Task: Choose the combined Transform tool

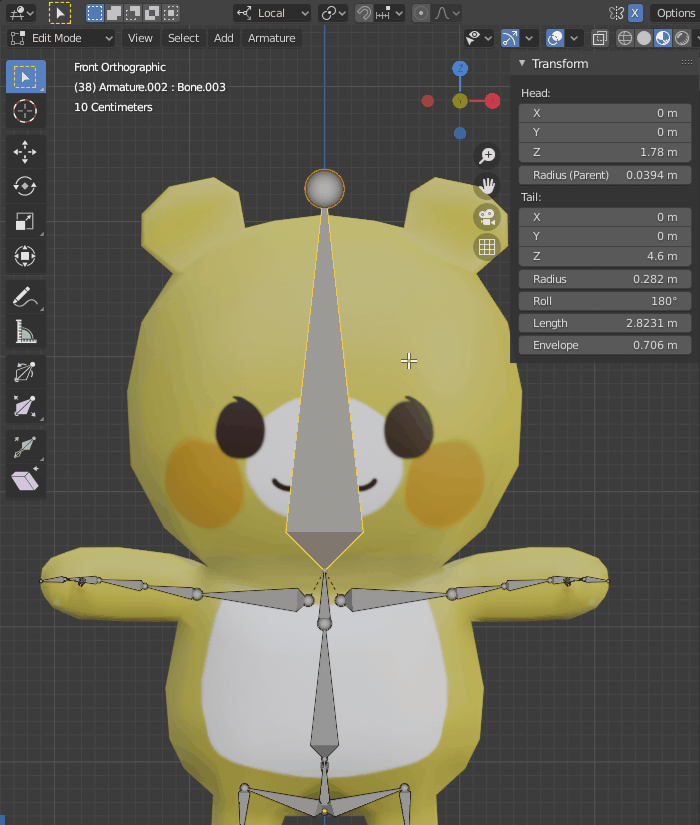Action: [x=25, y=256]
